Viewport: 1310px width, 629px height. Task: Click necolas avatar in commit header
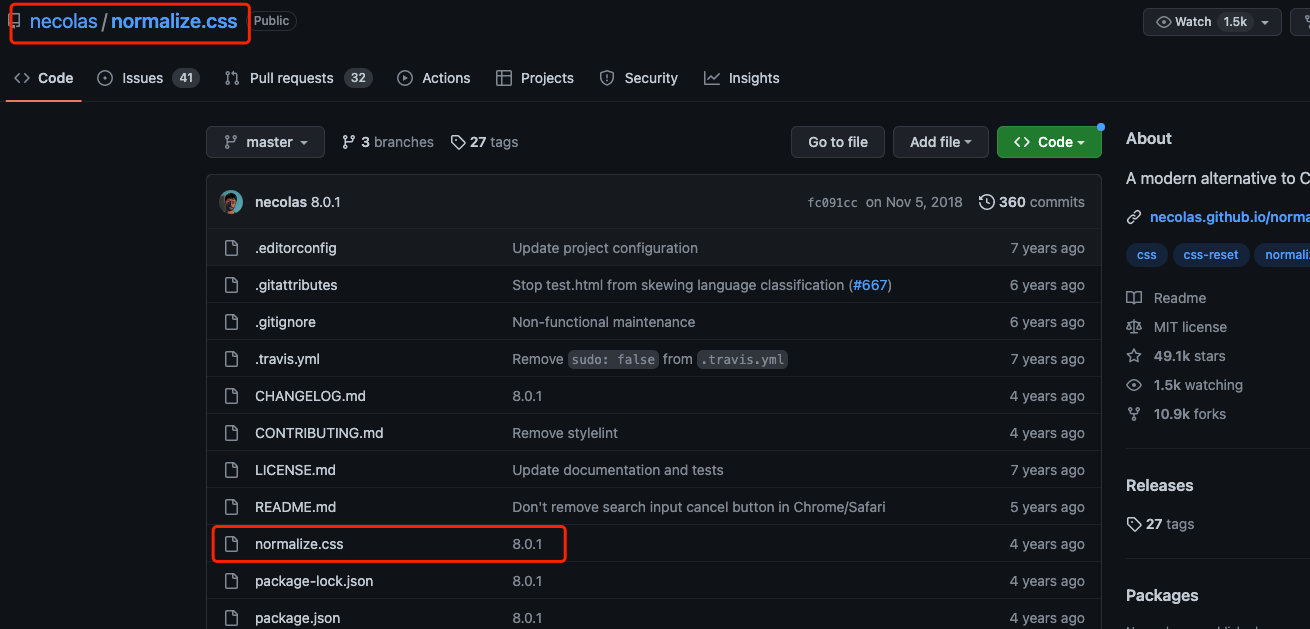(231, 202)
